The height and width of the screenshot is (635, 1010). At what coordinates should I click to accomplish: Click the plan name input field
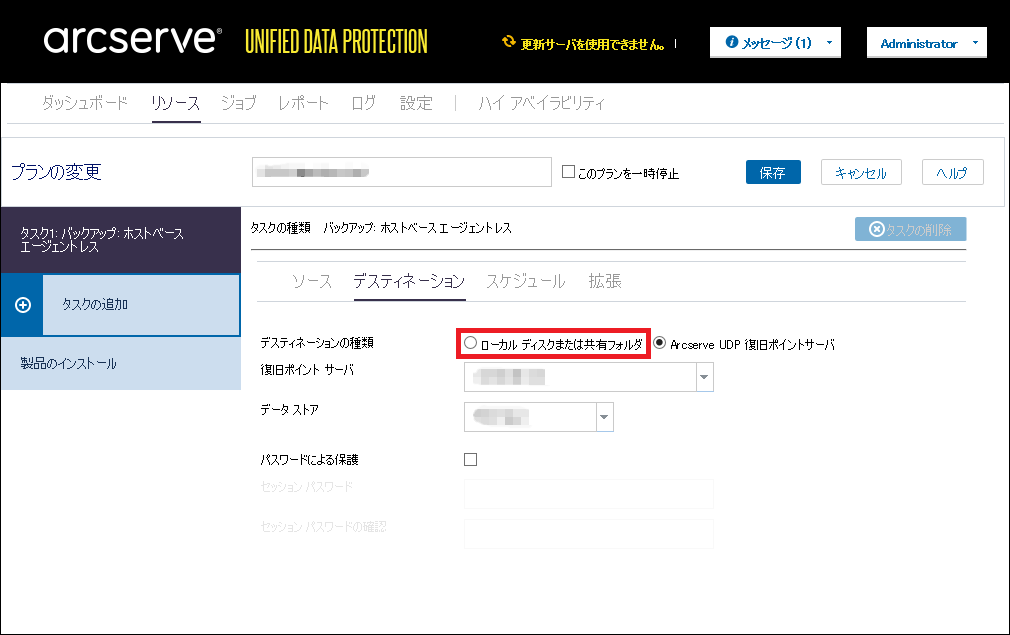pyautogui.click(x=401, y=172)
